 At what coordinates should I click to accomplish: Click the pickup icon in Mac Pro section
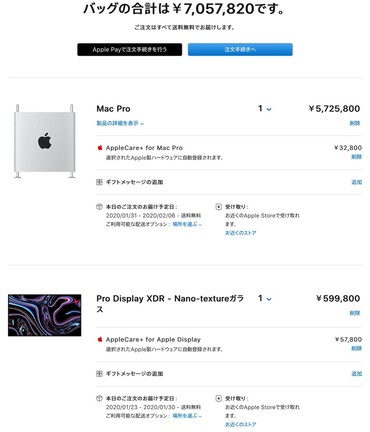pos(219,207)
